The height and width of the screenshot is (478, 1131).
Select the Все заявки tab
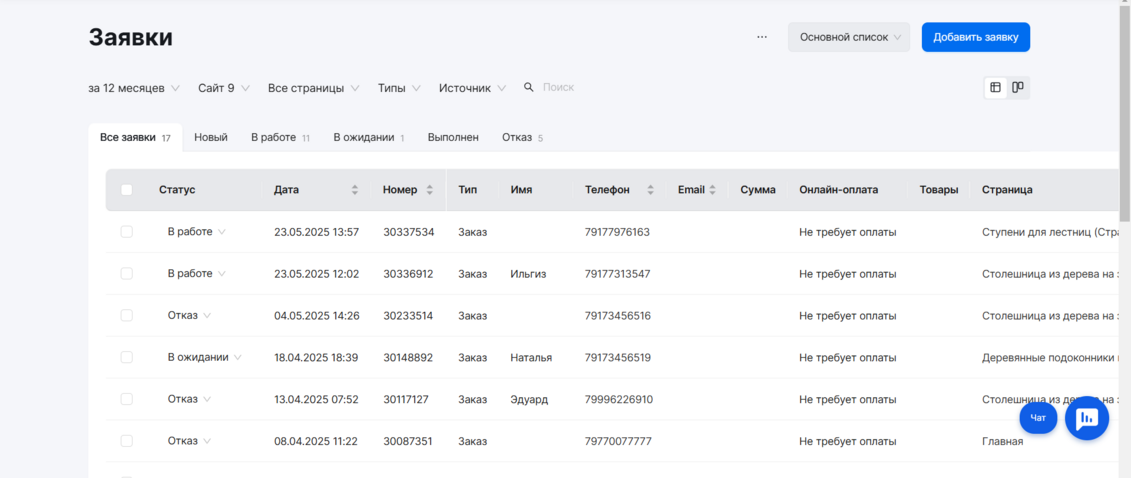(x=135, y=138)
